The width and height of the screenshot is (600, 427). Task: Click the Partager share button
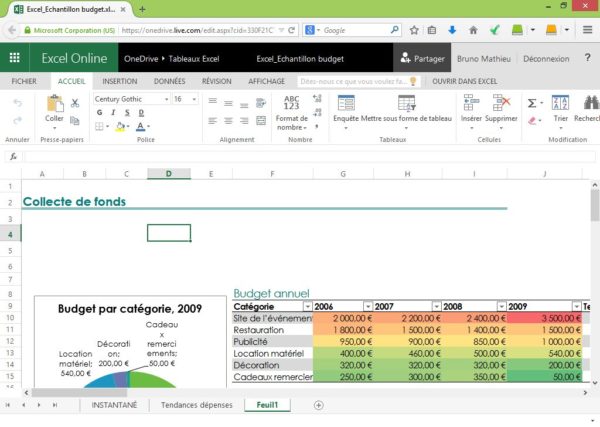tap(422, 59)
